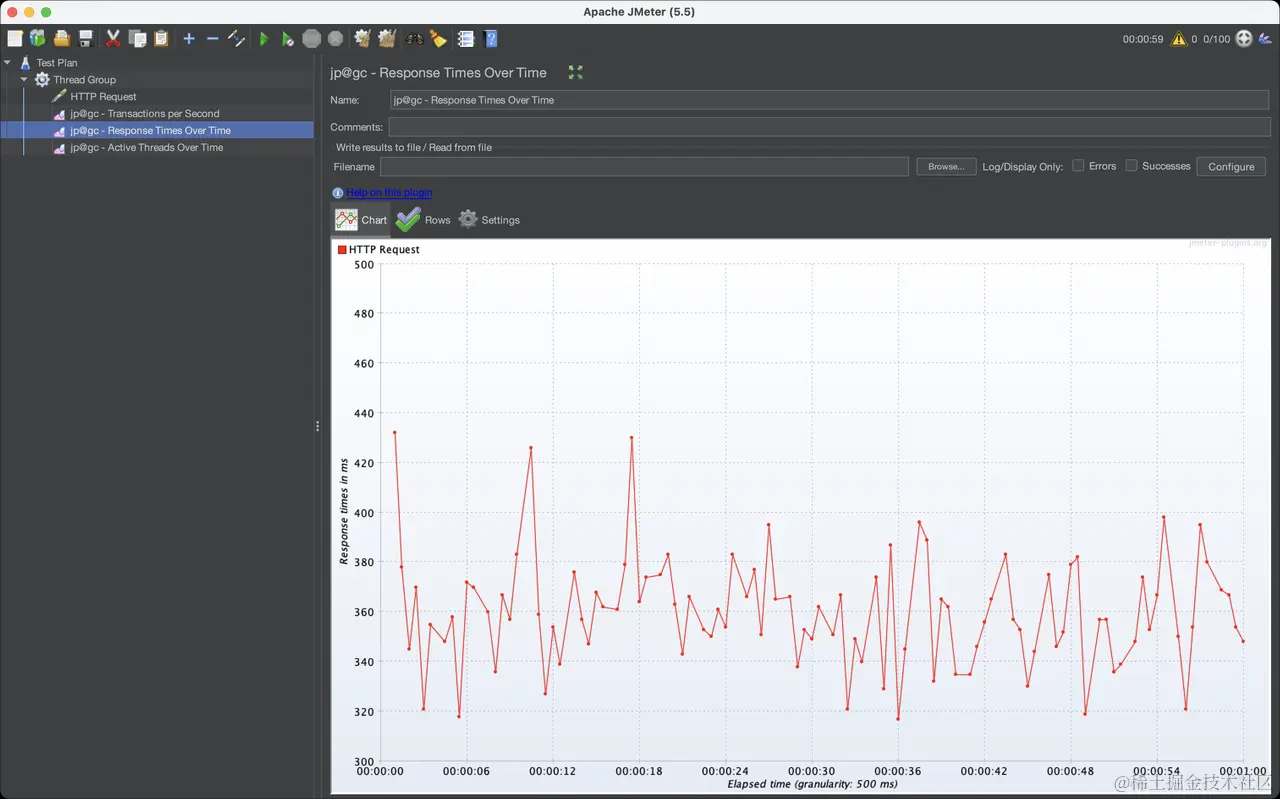Viewport: 1280px width, 799px height.
Task: Save the test plan with floppy icon
Action: tap(86, 39)
